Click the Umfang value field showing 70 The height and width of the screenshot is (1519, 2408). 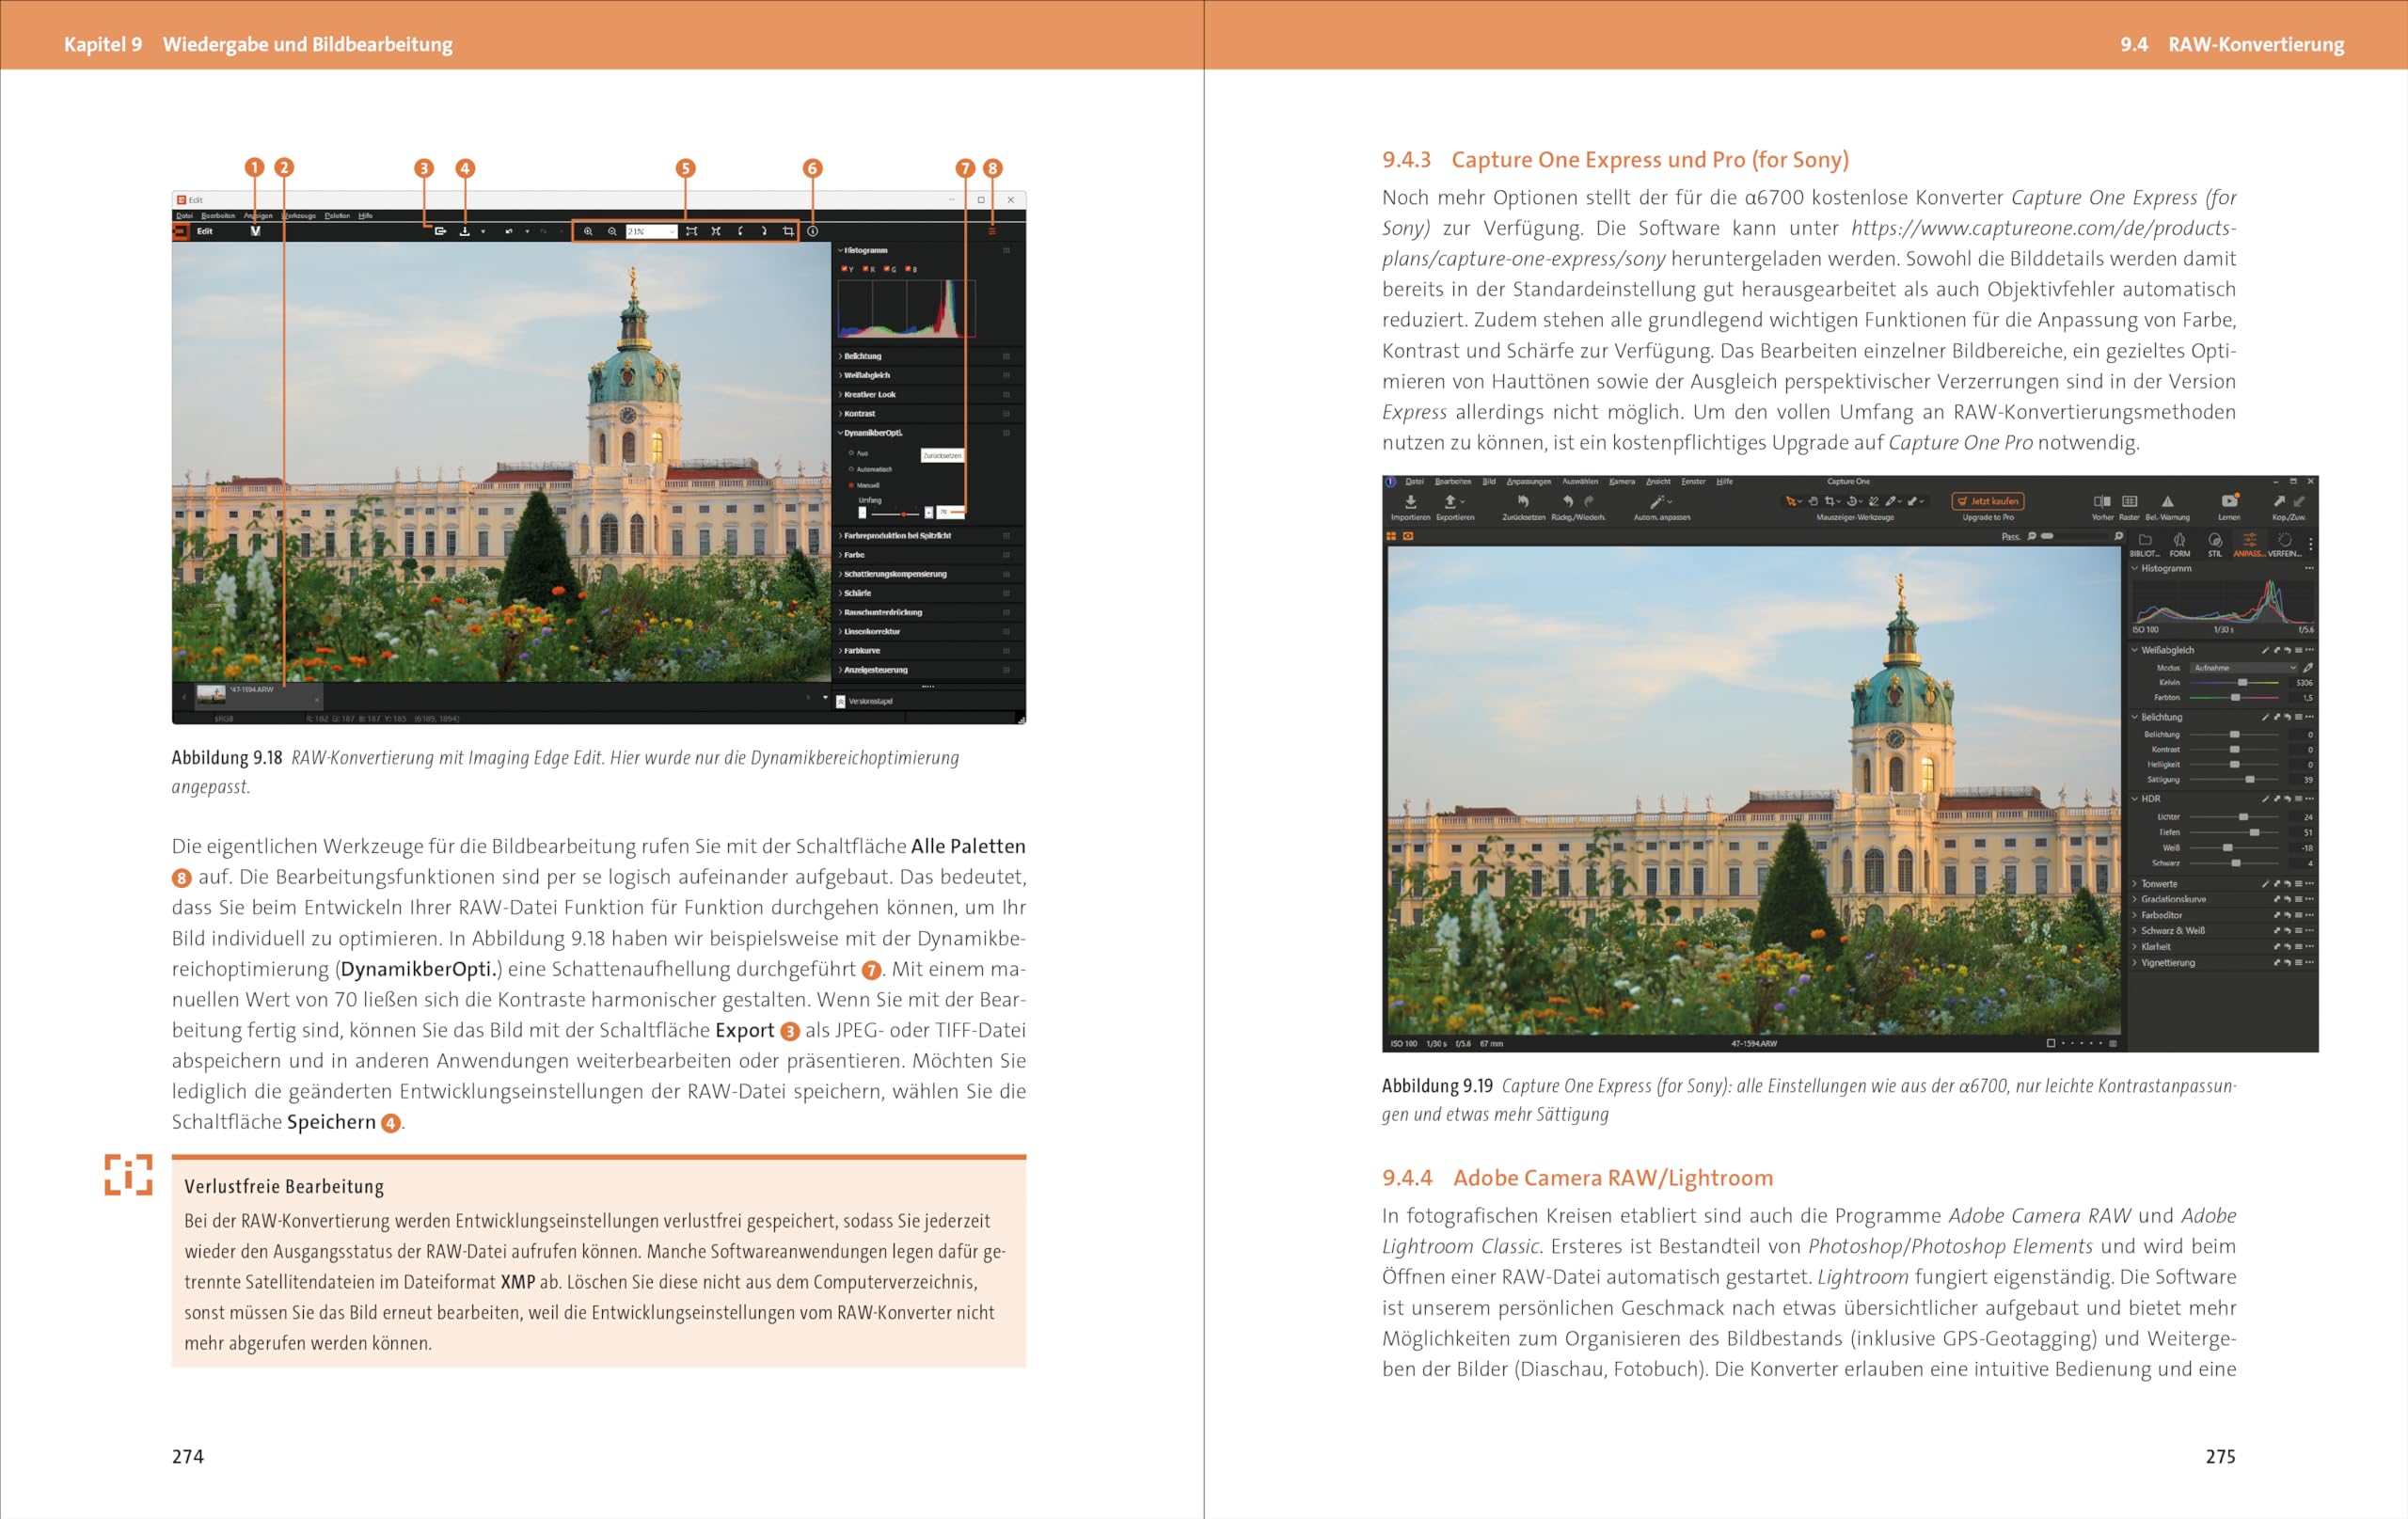click(951, 512)
